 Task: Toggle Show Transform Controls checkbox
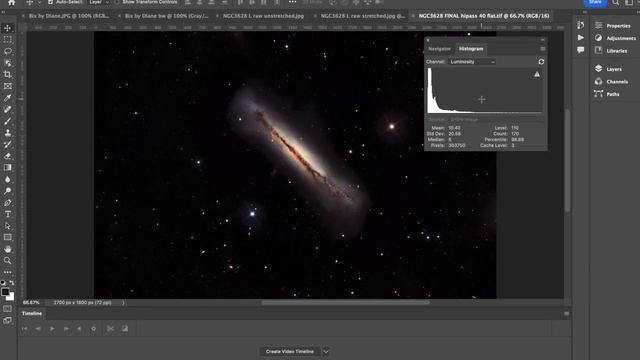coord(117,2)
